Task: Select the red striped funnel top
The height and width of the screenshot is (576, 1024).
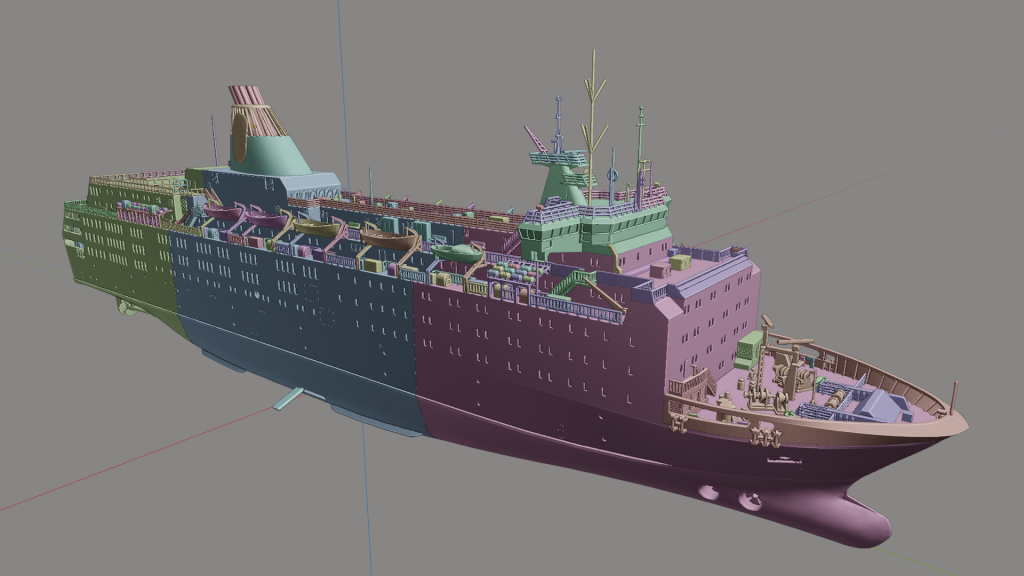Action: [246, 97]
